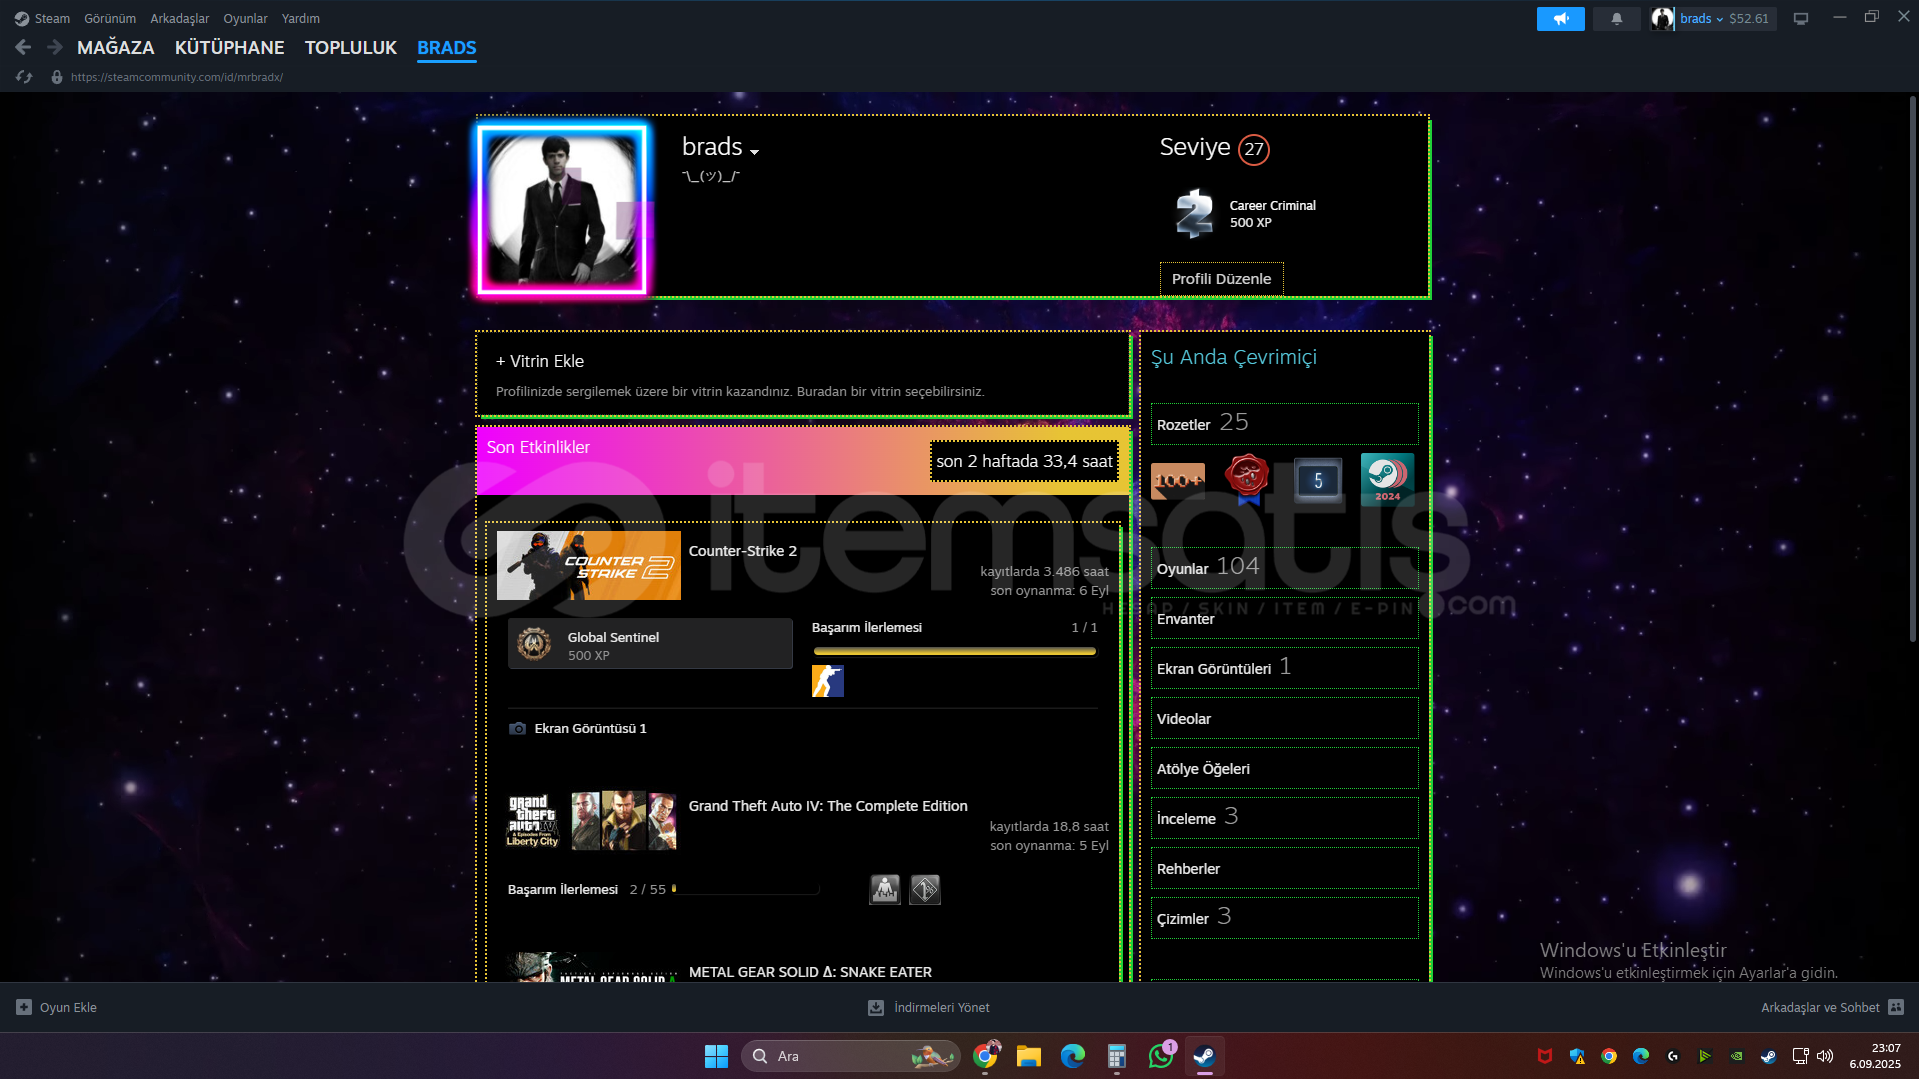Open the Steam menu logo
This screenshot has height=1079, width=1919.
(21, 18)
